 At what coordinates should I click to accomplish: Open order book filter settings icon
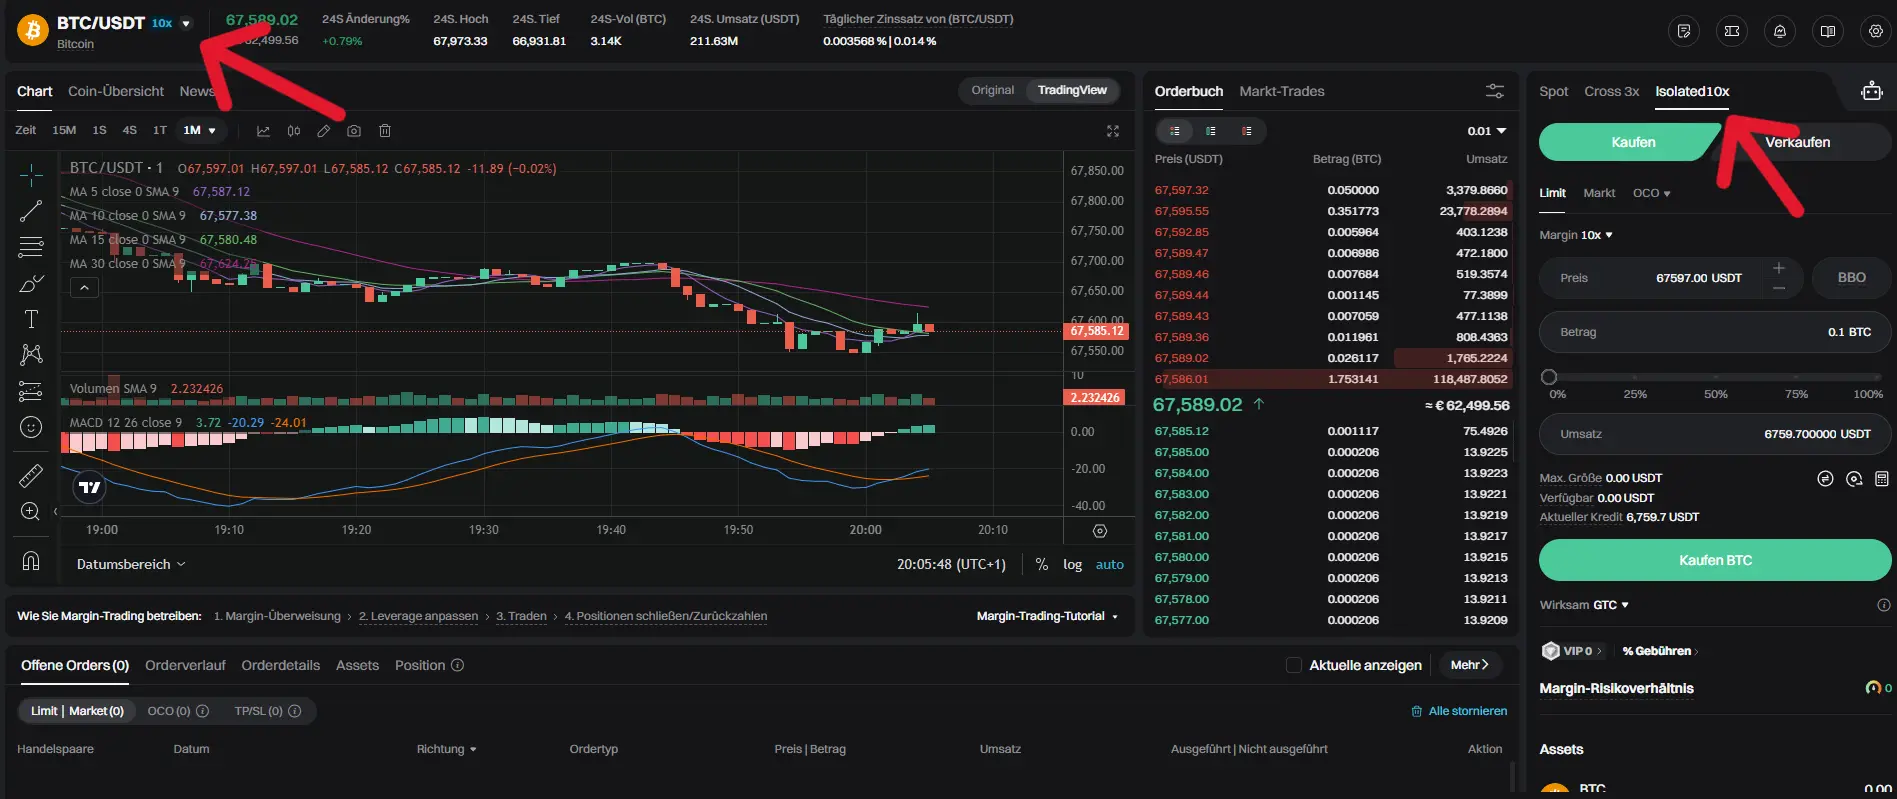point(1495,91)
